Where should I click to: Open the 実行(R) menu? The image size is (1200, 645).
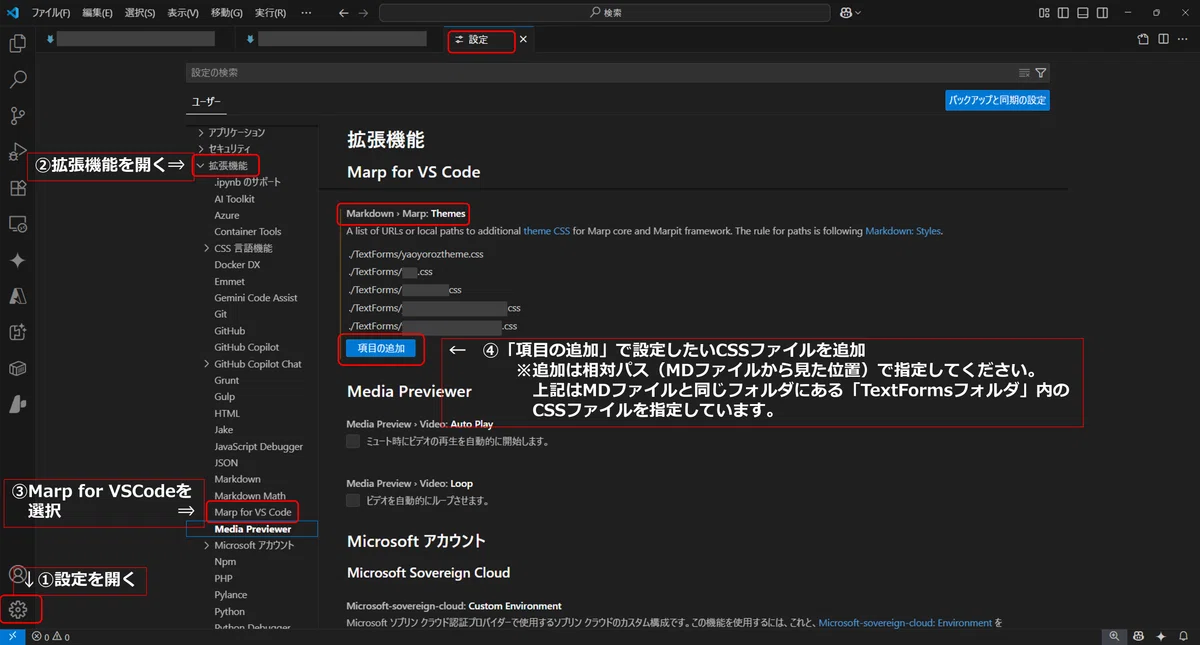click(x=270, y=13)
